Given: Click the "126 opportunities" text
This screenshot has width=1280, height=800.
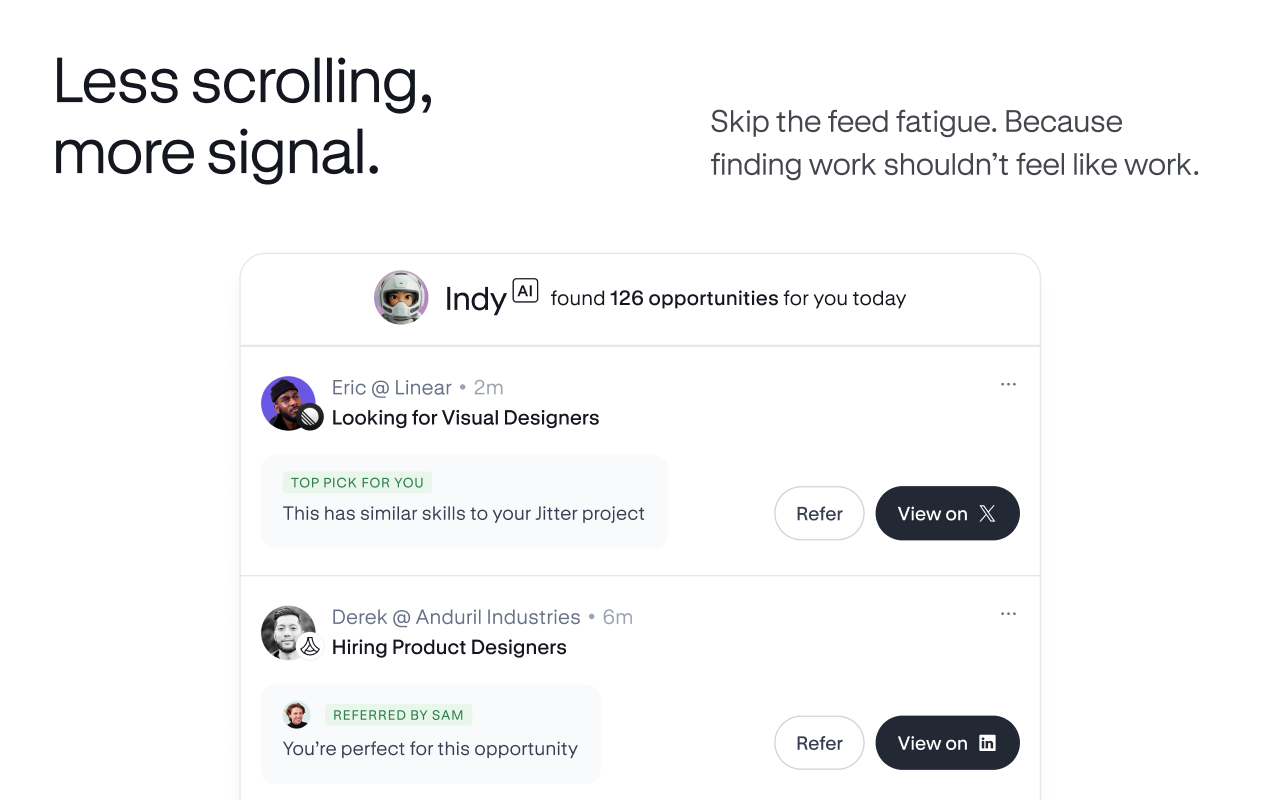Looking at the screenshot, I should pos(694,298).
